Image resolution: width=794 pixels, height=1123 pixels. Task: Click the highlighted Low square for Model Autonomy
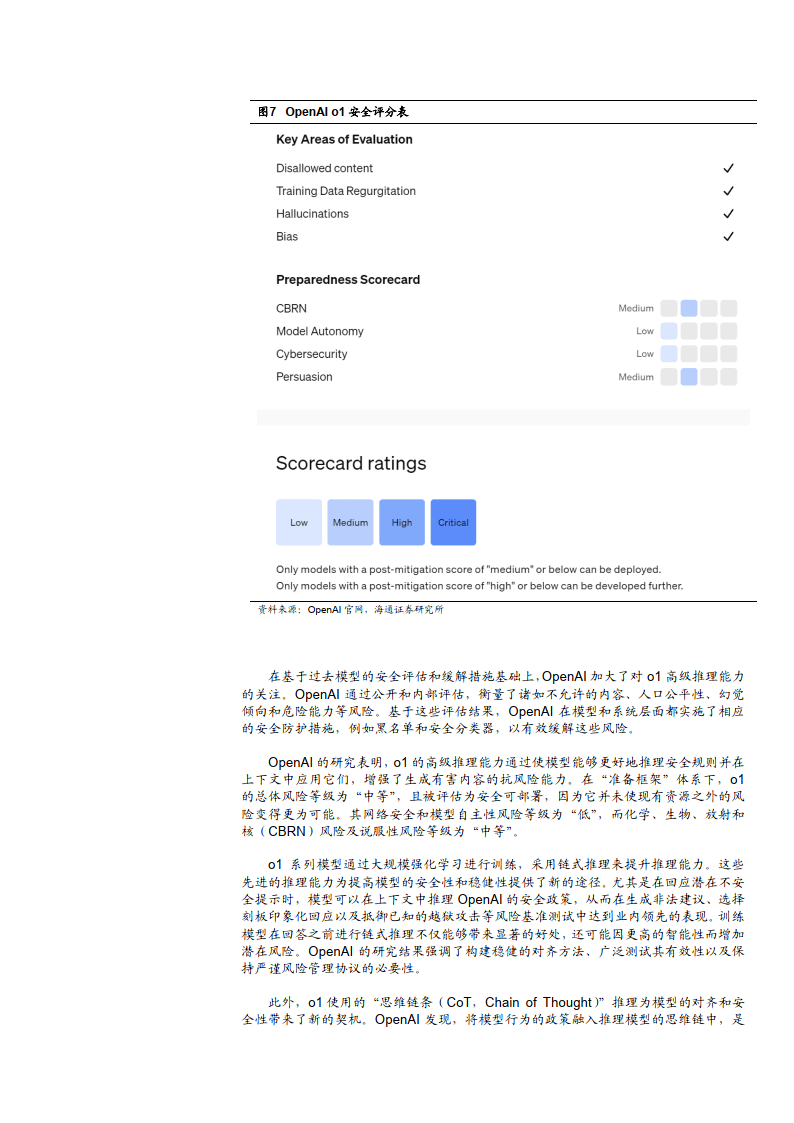pyautogui.click(x=669, y=331)
